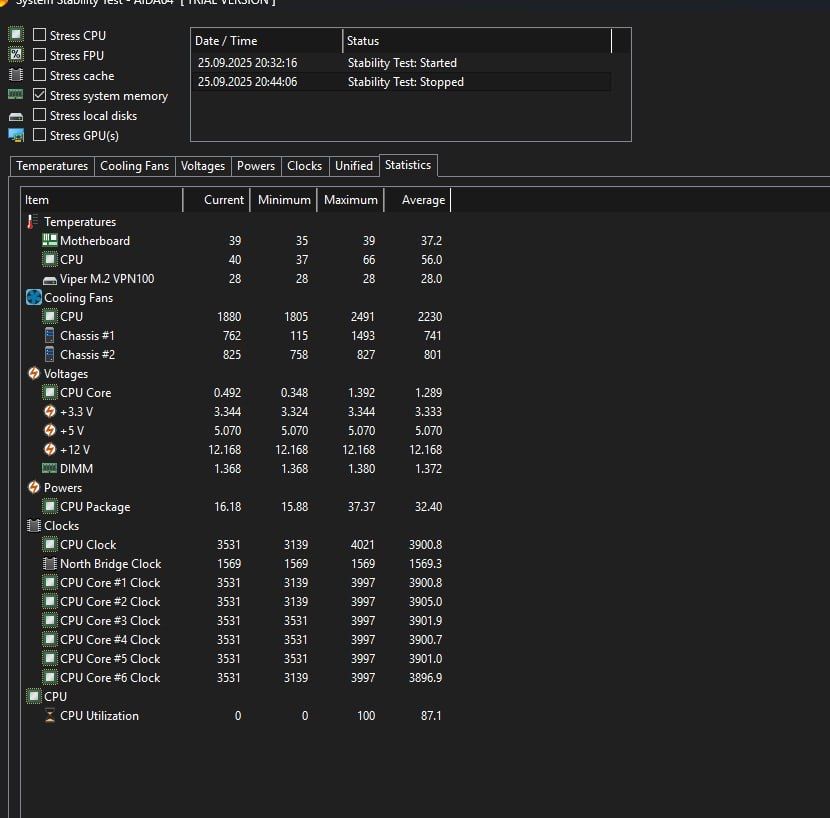The height and width of the screenshot is (818, 830).
Task: Click the Item column header
Action: pyautogui.click(x=102, y=200)
